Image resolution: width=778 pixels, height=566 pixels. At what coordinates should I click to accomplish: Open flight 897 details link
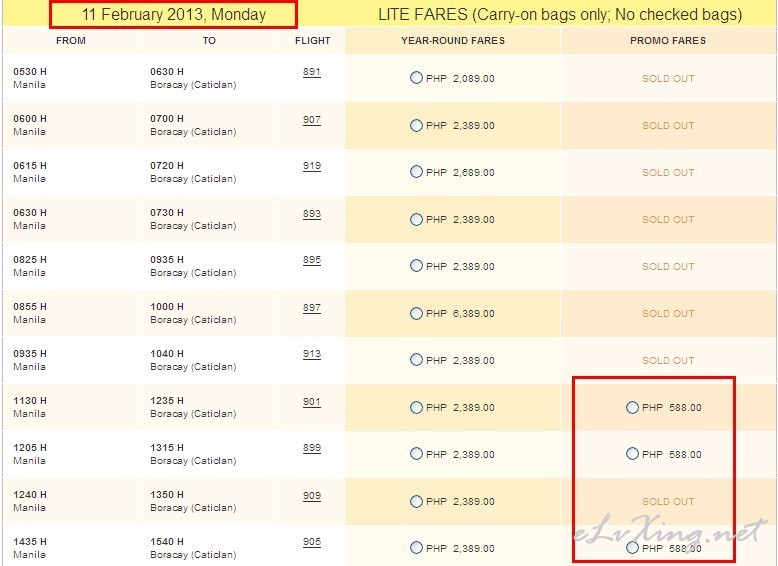(x=312, y=308)
